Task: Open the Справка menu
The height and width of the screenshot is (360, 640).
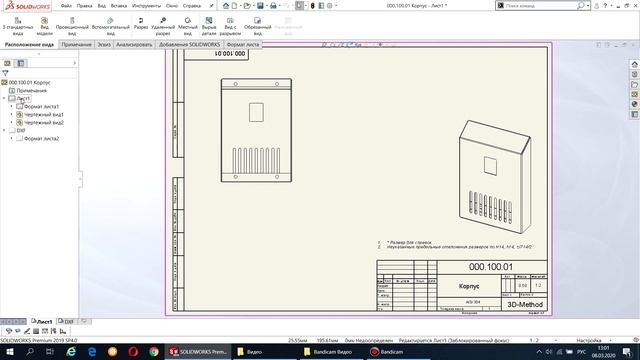Action: coord(191,6)
